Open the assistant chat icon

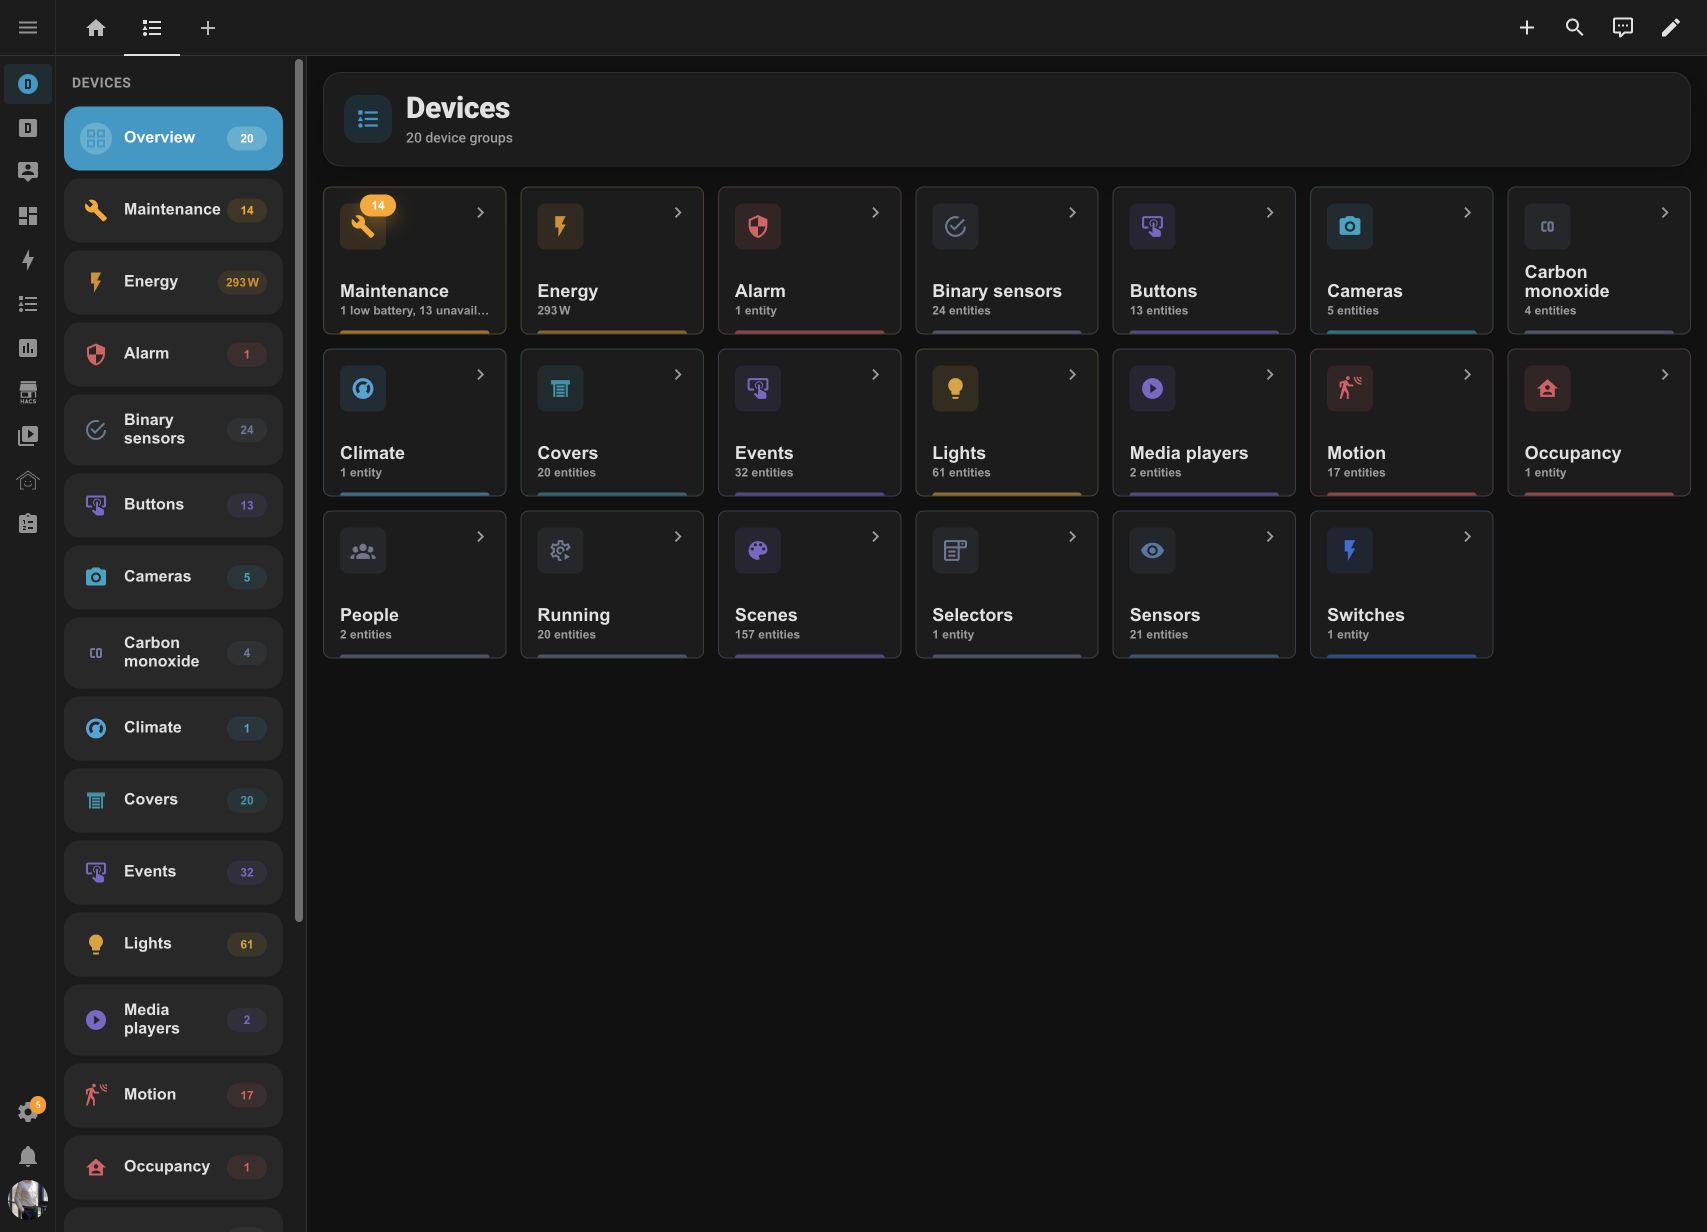point(1623,28)
